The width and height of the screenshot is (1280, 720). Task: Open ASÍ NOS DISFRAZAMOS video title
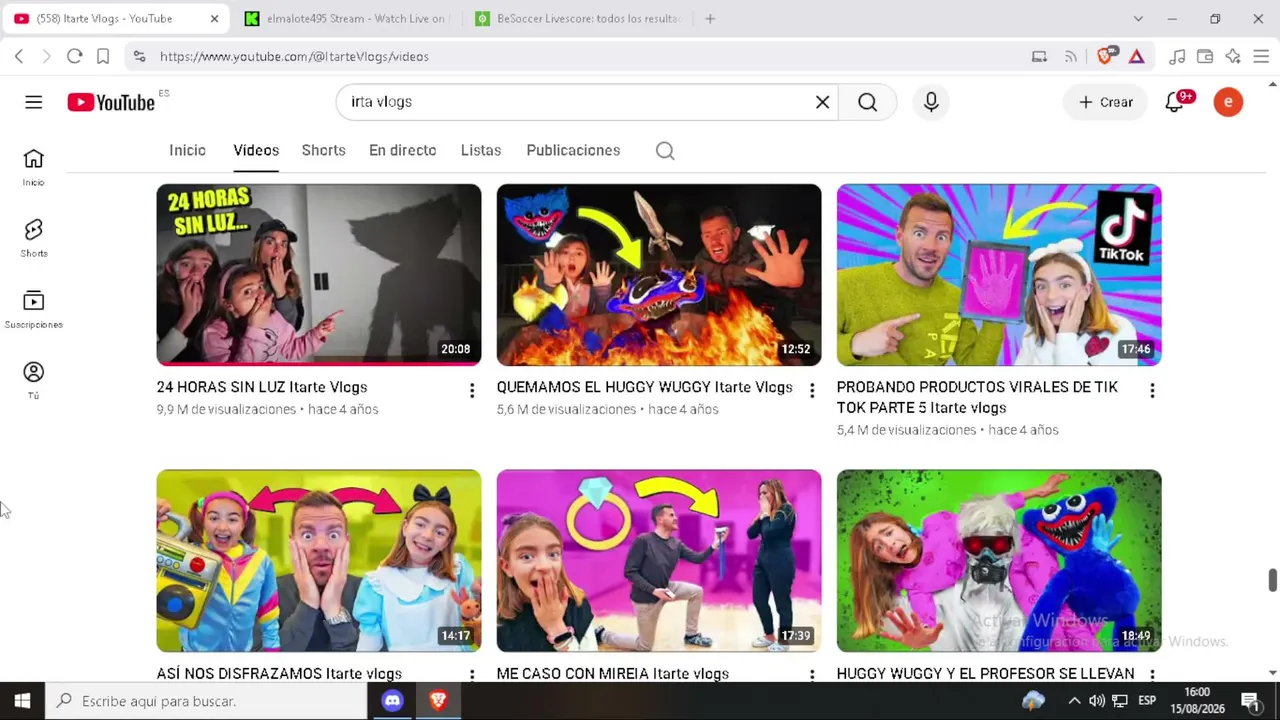pyautogui.click(x=279, y=674)
